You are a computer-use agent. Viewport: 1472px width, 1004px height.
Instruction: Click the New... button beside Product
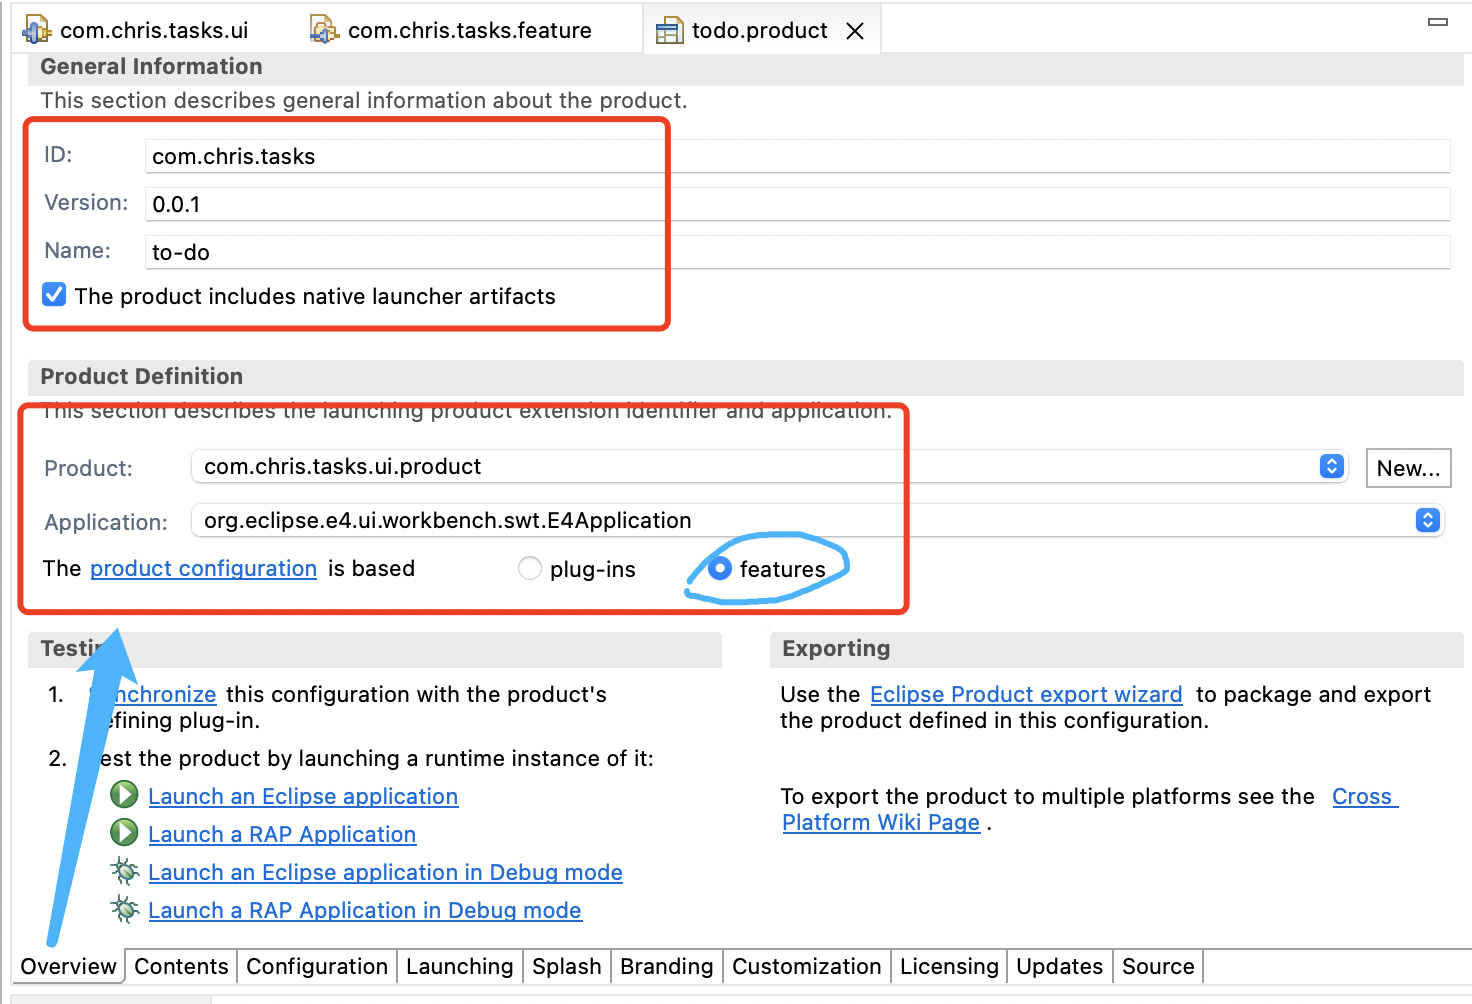[1408, 468]
